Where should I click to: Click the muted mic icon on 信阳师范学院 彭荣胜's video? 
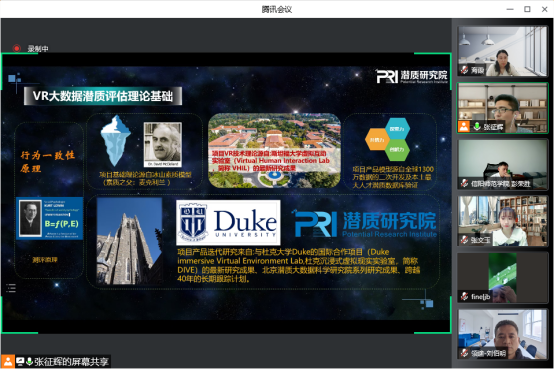(x=465, y=183)
